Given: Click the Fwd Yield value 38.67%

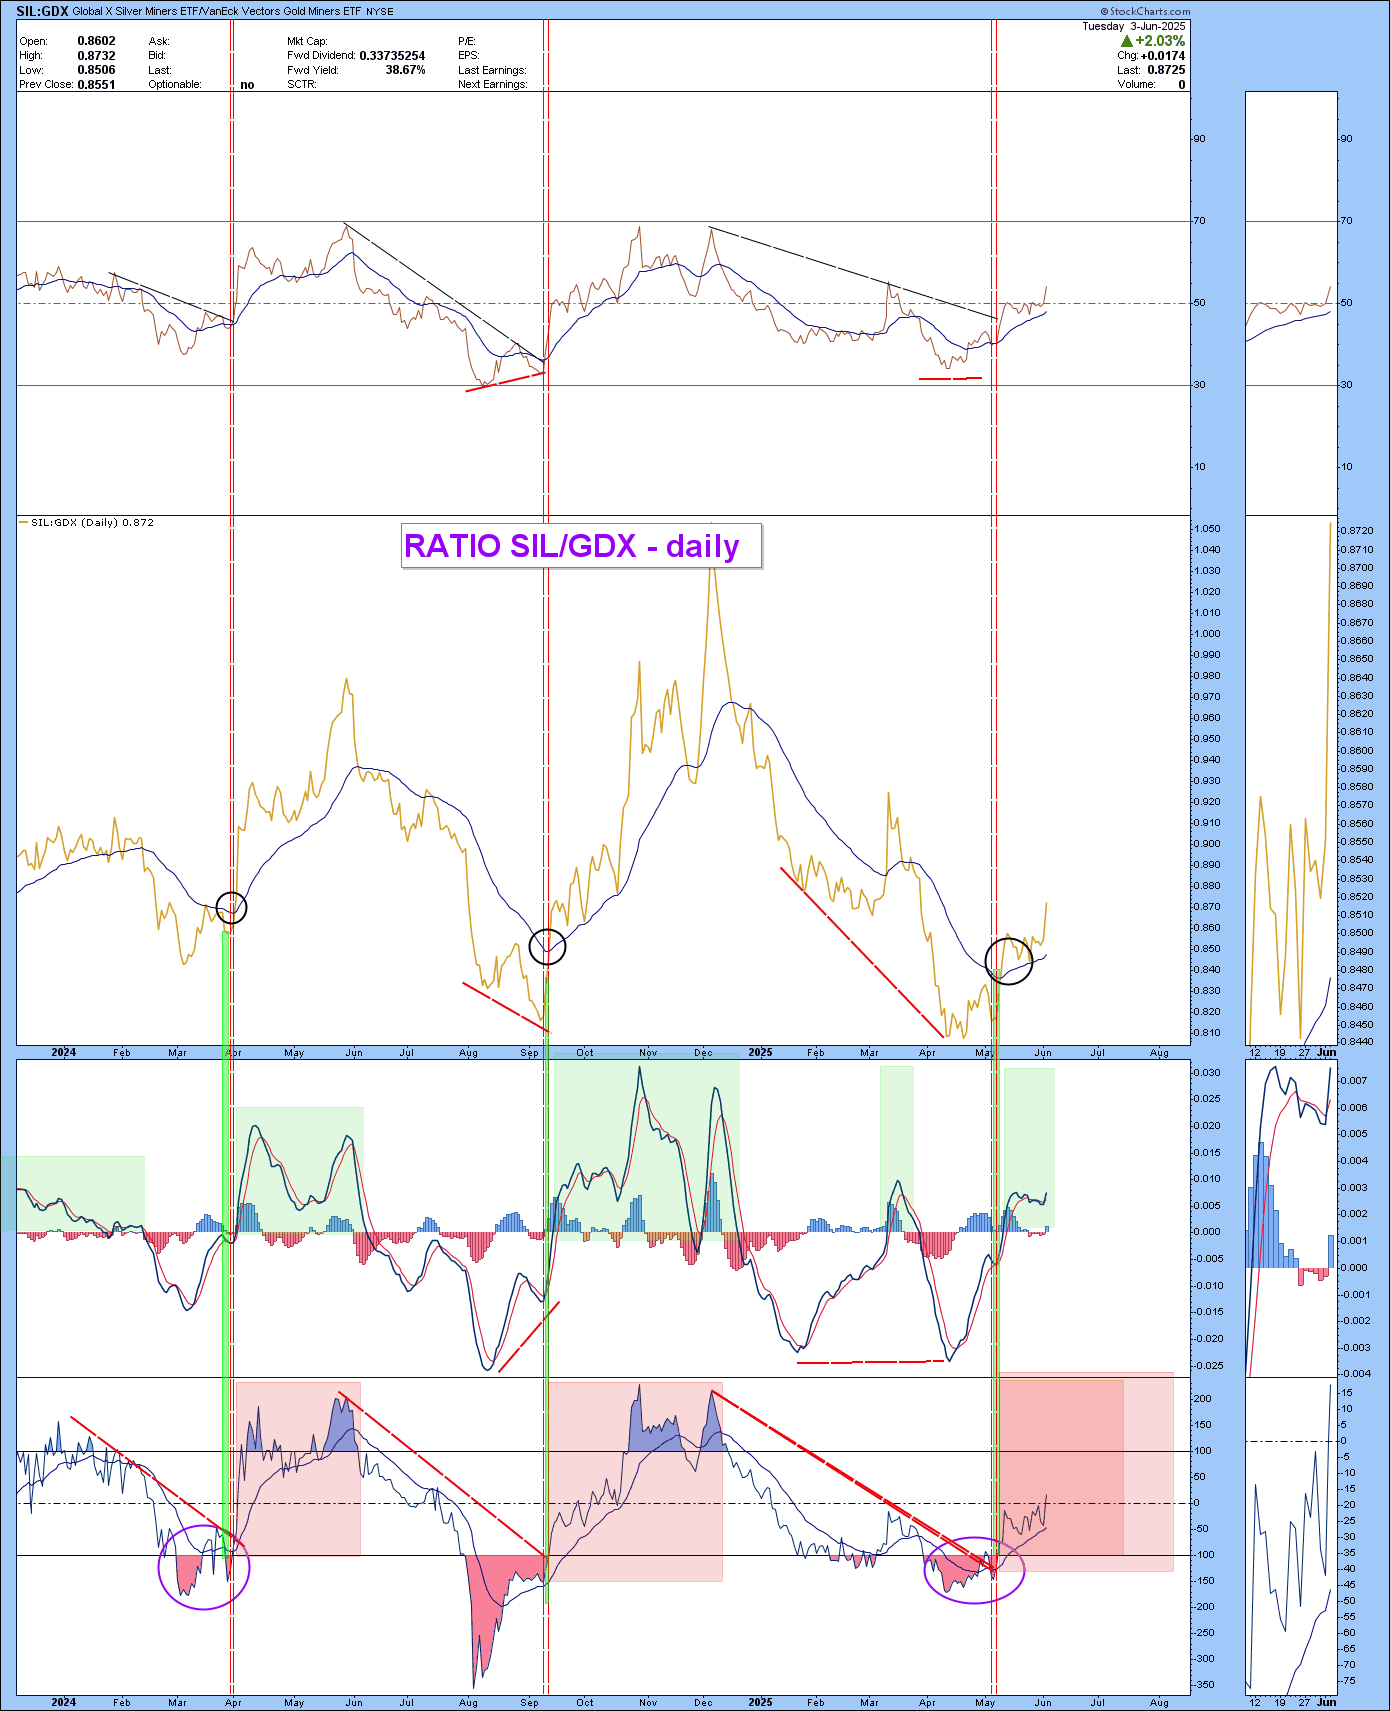Looking at the screenshot, I should click(x=405, y=70).
